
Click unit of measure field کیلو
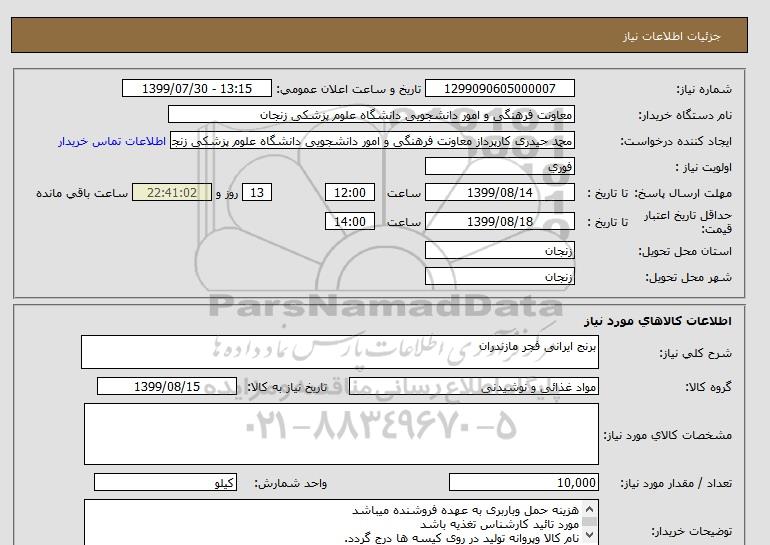point(165,483)
